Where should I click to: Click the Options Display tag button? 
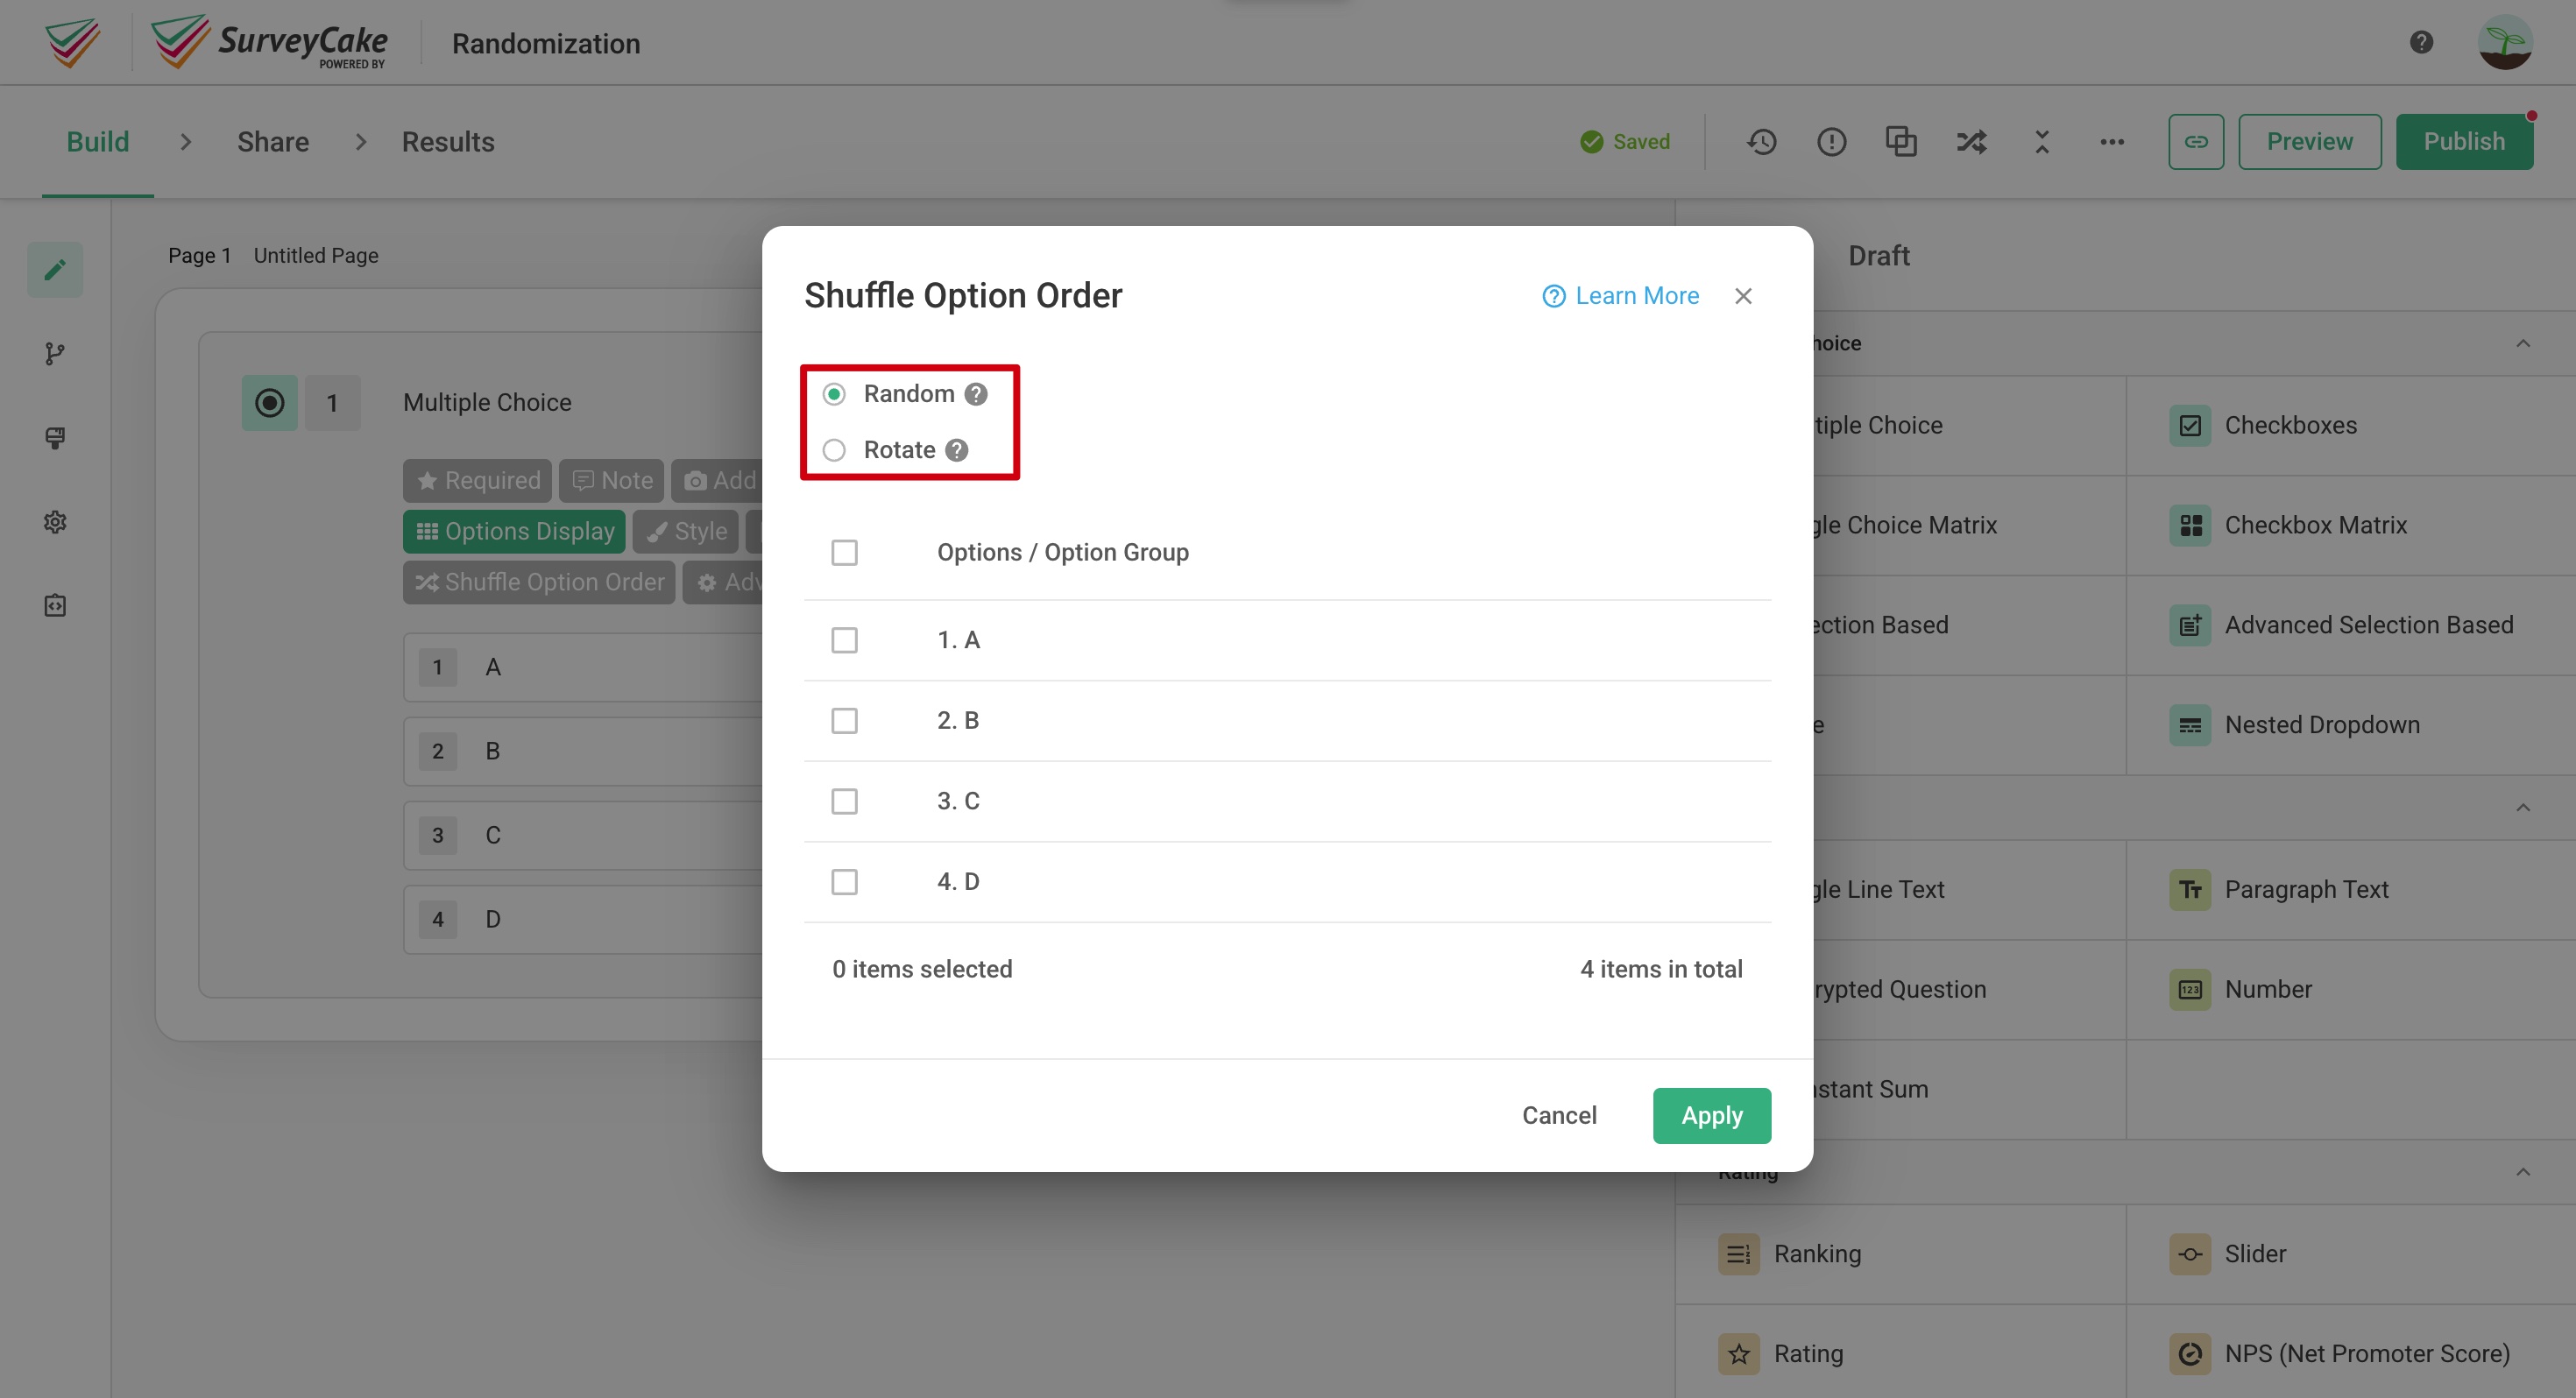tap(514, 531)
